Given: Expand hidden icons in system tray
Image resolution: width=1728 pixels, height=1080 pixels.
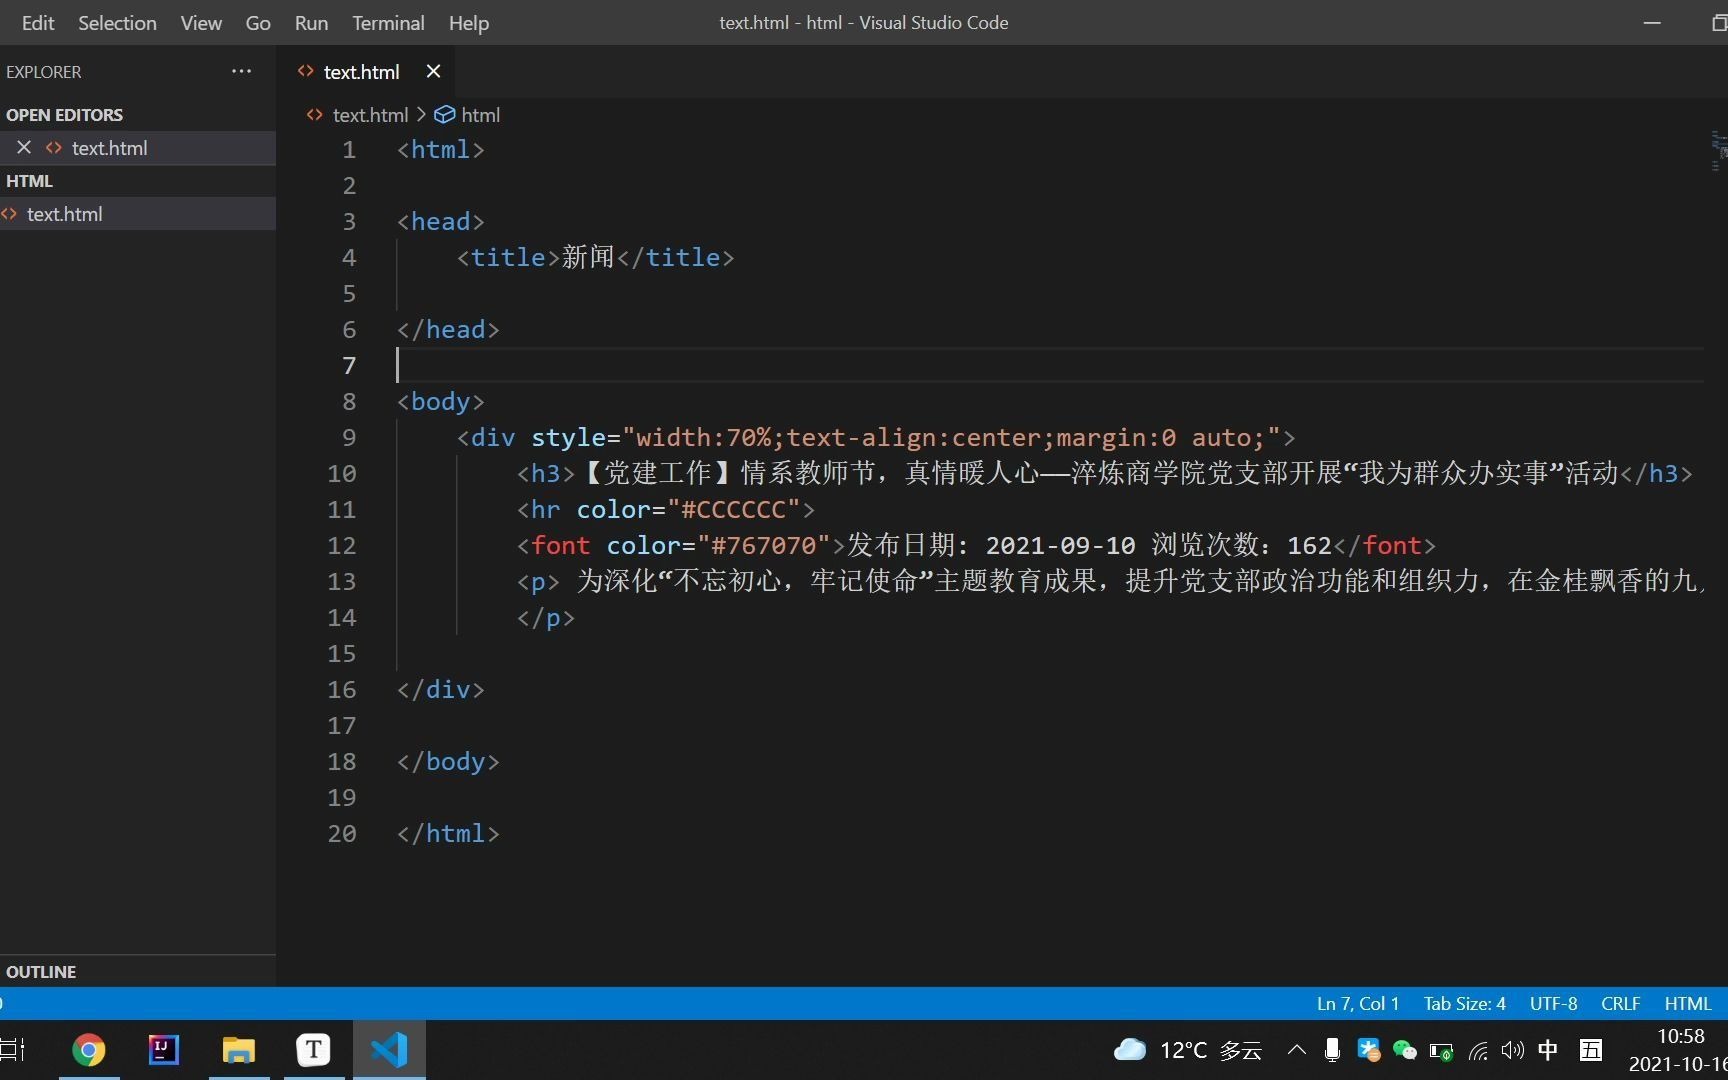Looking at the screenshot, I should pos(1296,1050).
